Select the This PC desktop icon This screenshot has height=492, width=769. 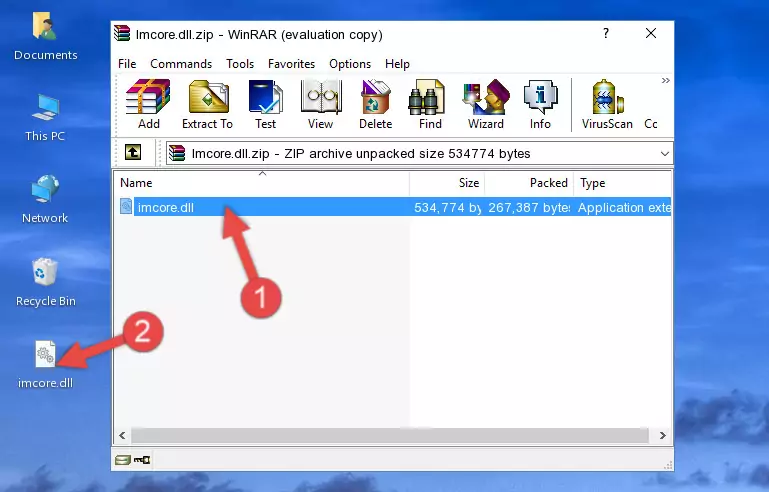(45, 118)
